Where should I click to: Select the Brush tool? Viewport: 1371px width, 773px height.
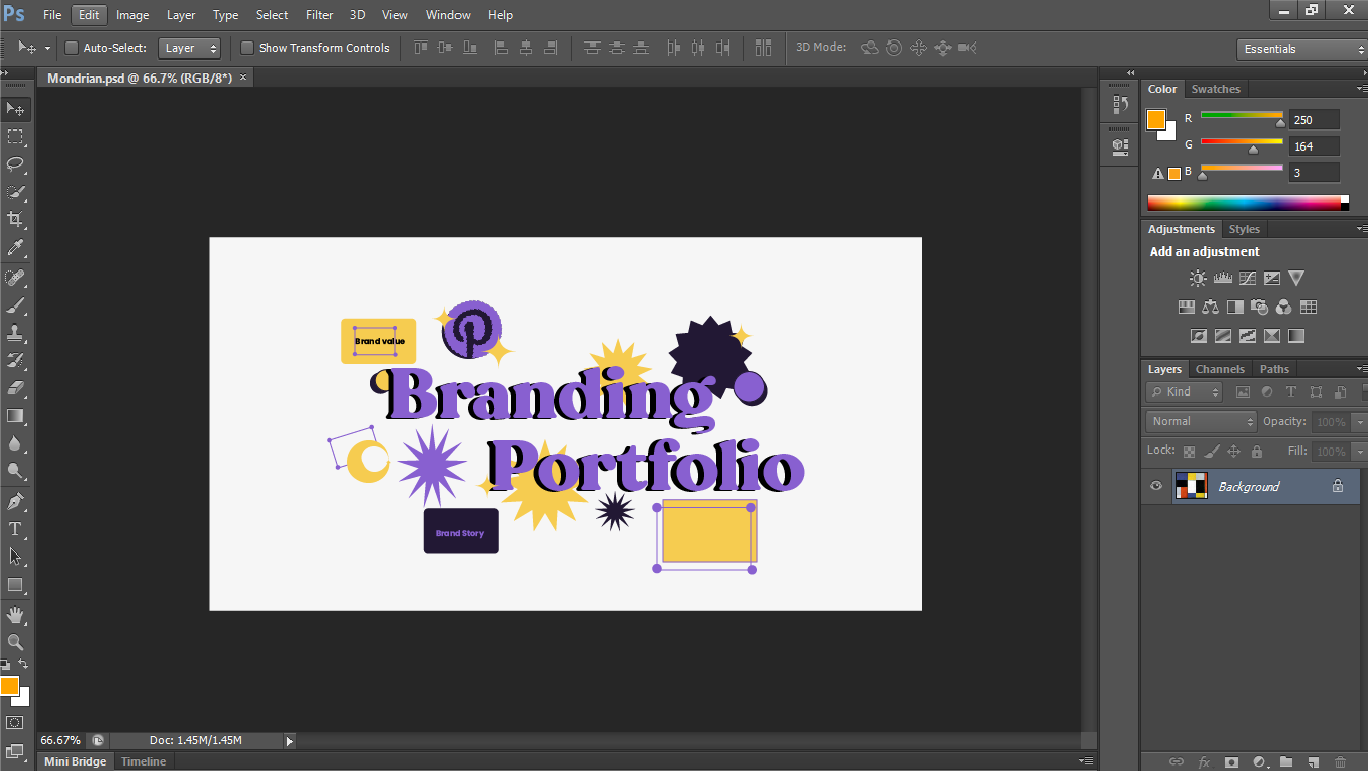click(15, 305)
